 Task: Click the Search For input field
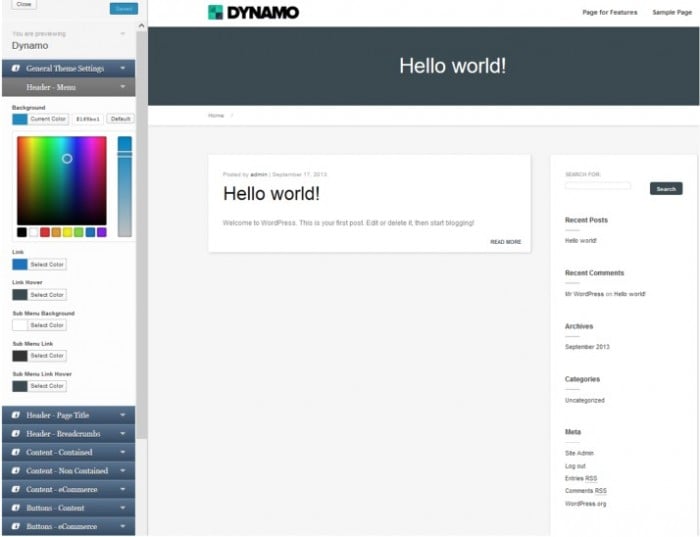(598, 186)
